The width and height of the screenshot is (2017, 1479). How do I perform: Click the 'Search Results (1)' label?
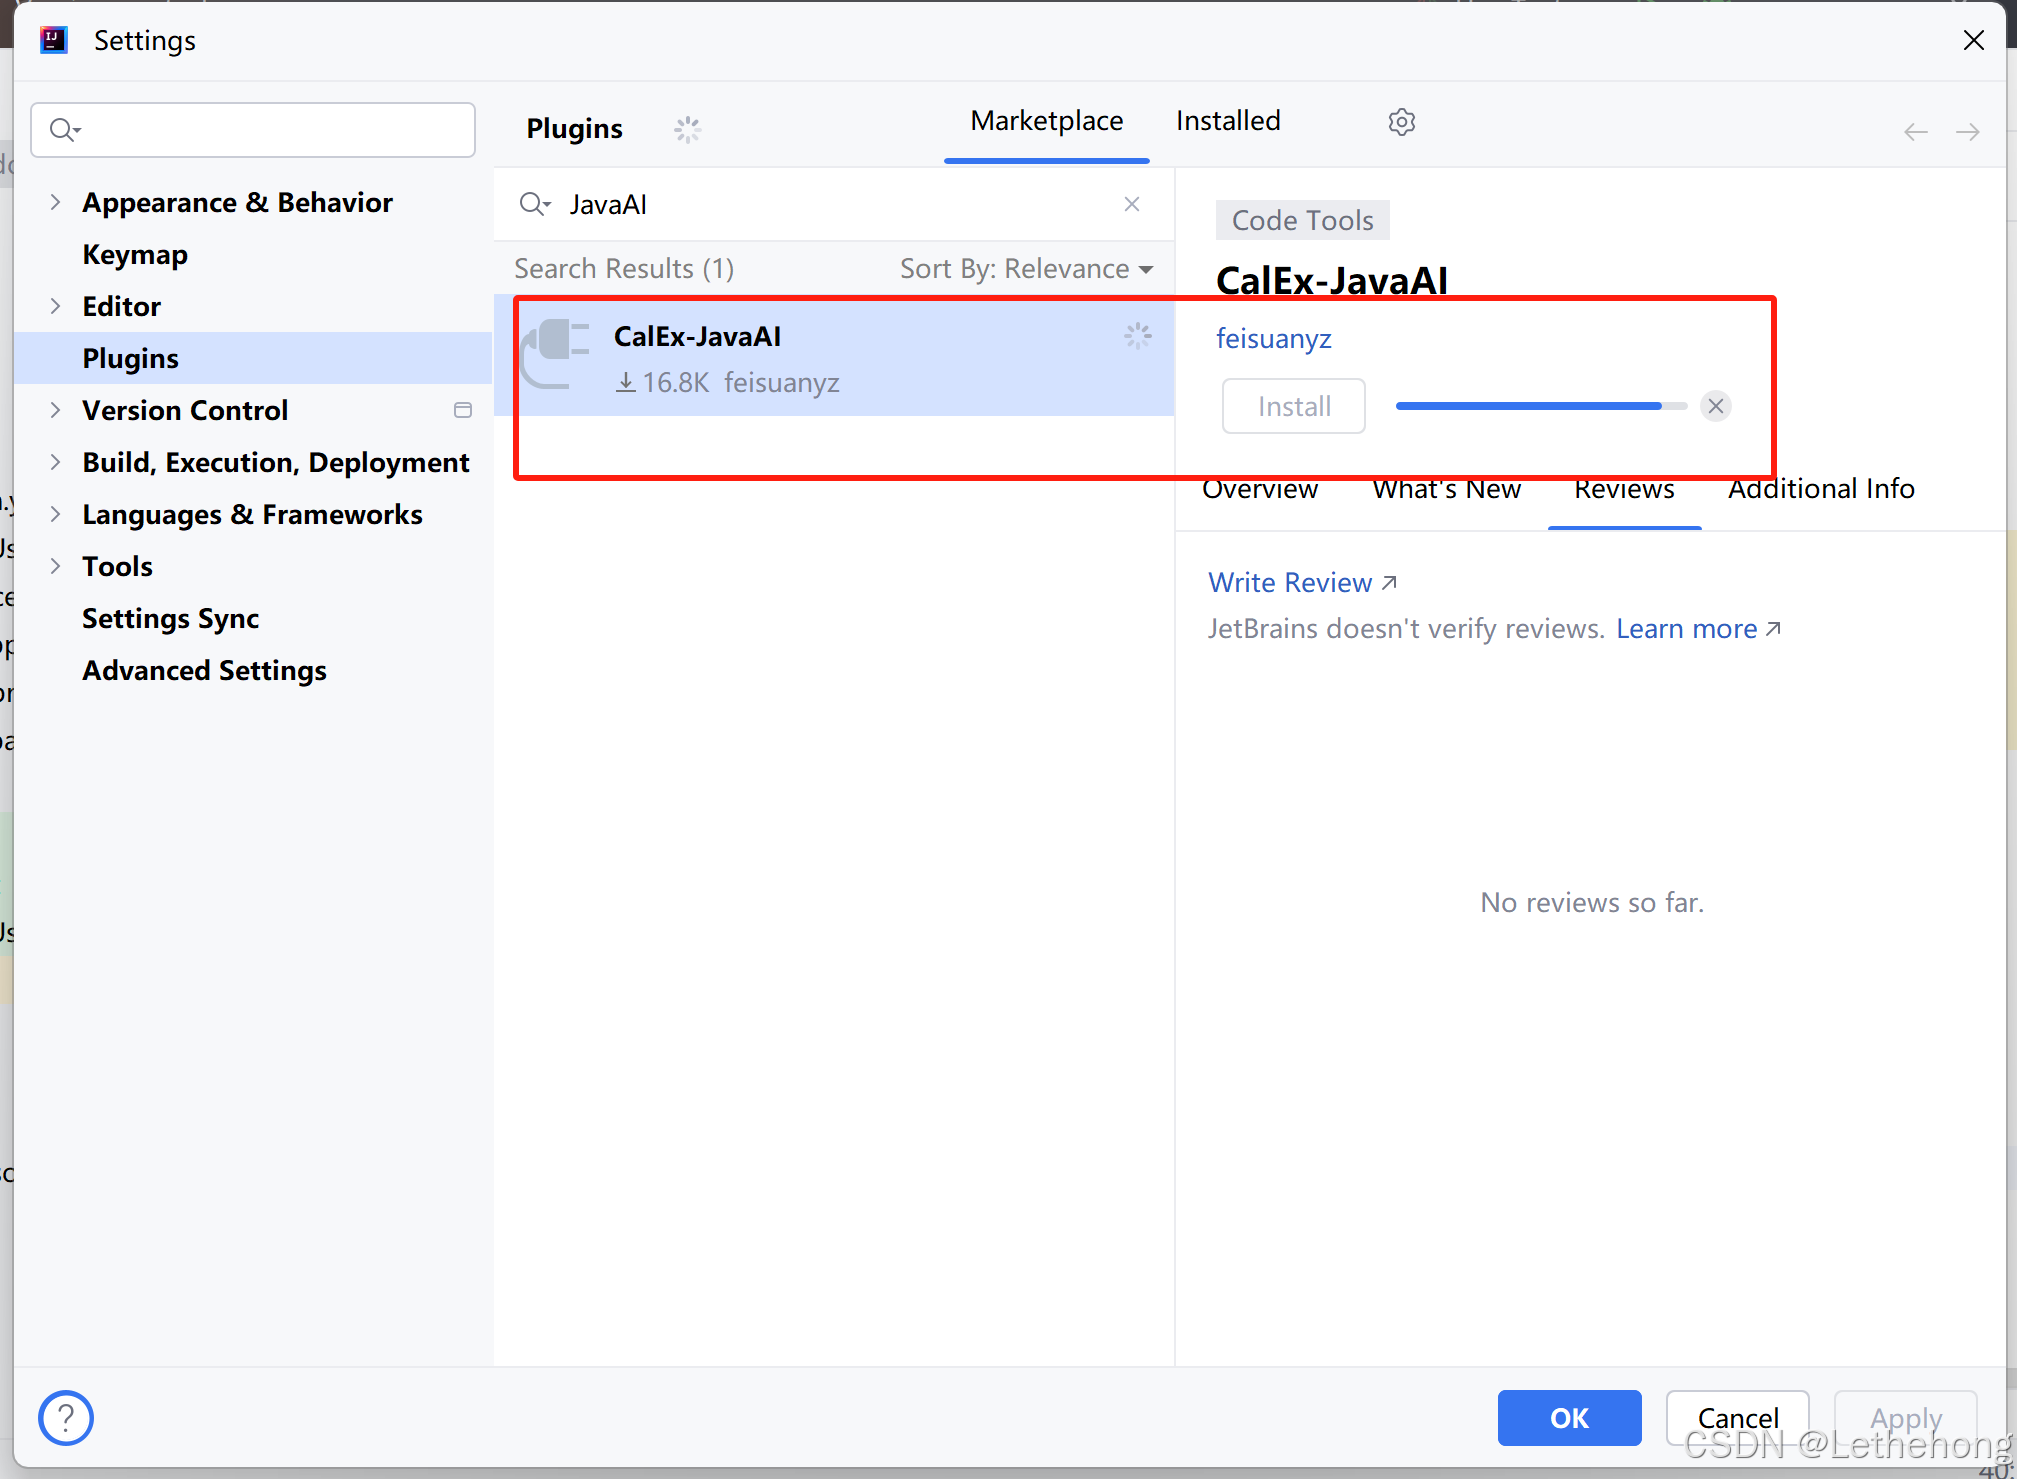(x=624, y=269)
